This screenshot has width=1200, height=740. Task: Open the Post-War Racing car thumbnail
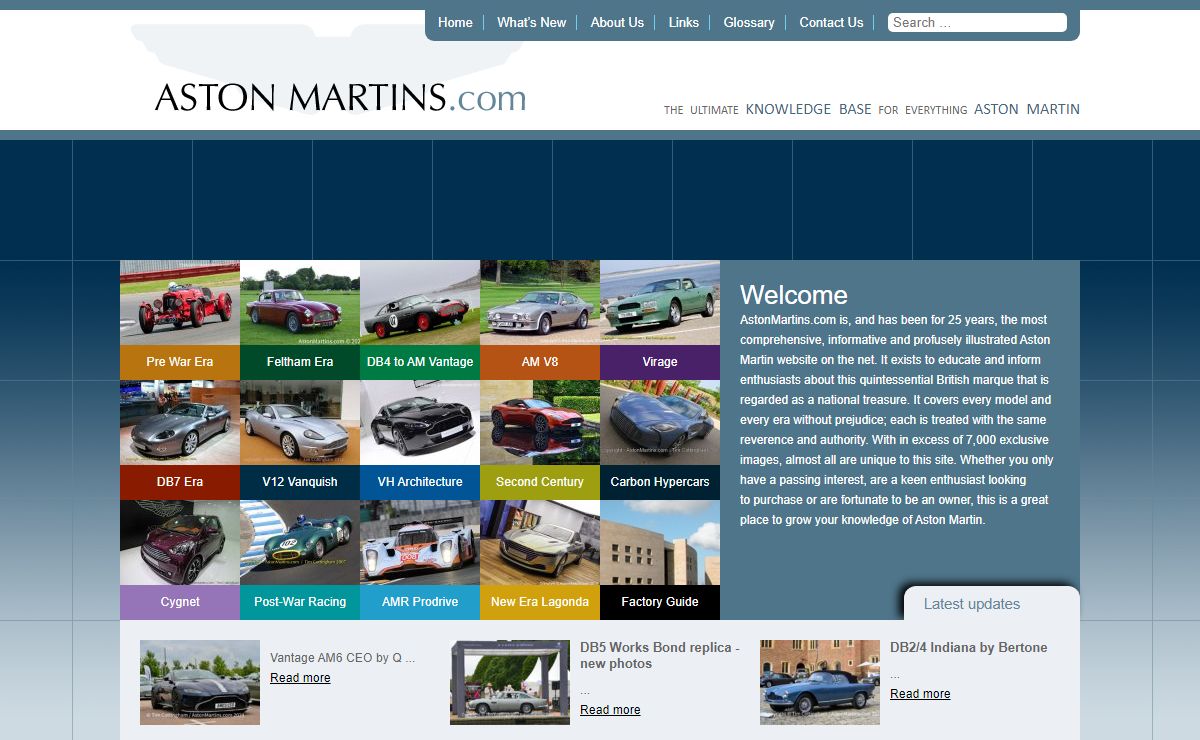(300, 543)
